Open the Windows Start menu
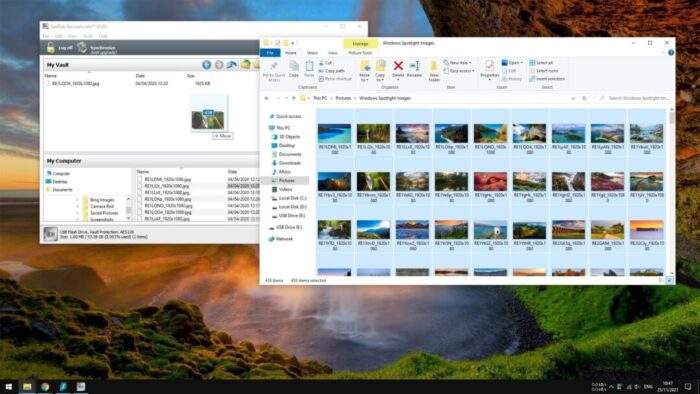Screen dimensions: 700x394 pyautogui.click(x=9, y=387)
